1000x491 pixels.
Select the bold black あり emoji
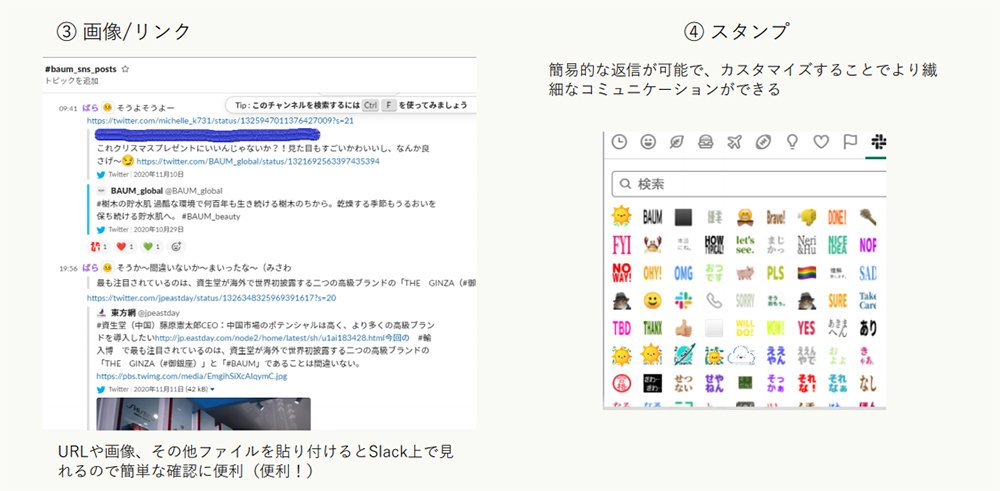pyautogui.click(x=868, y=328)
